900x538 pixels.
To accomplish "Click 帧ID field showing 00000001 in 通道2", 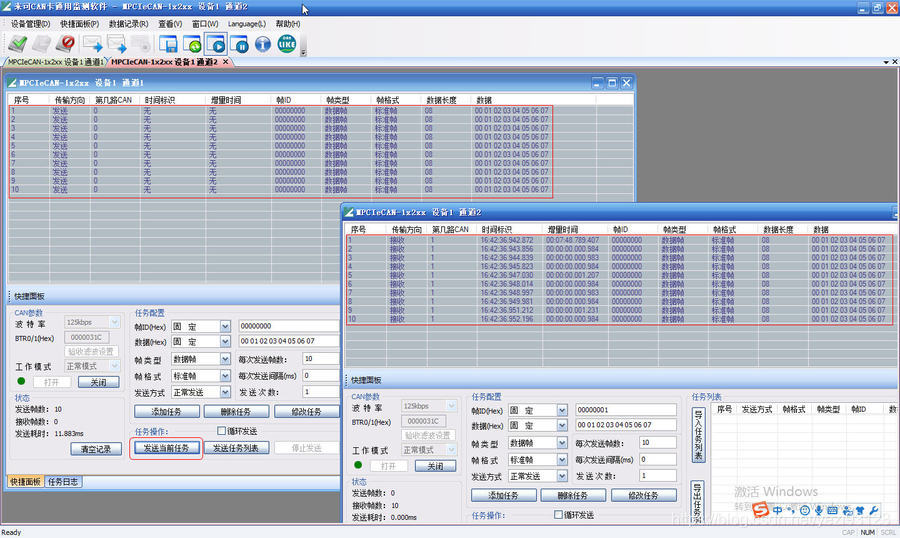I will coord(626,409).
